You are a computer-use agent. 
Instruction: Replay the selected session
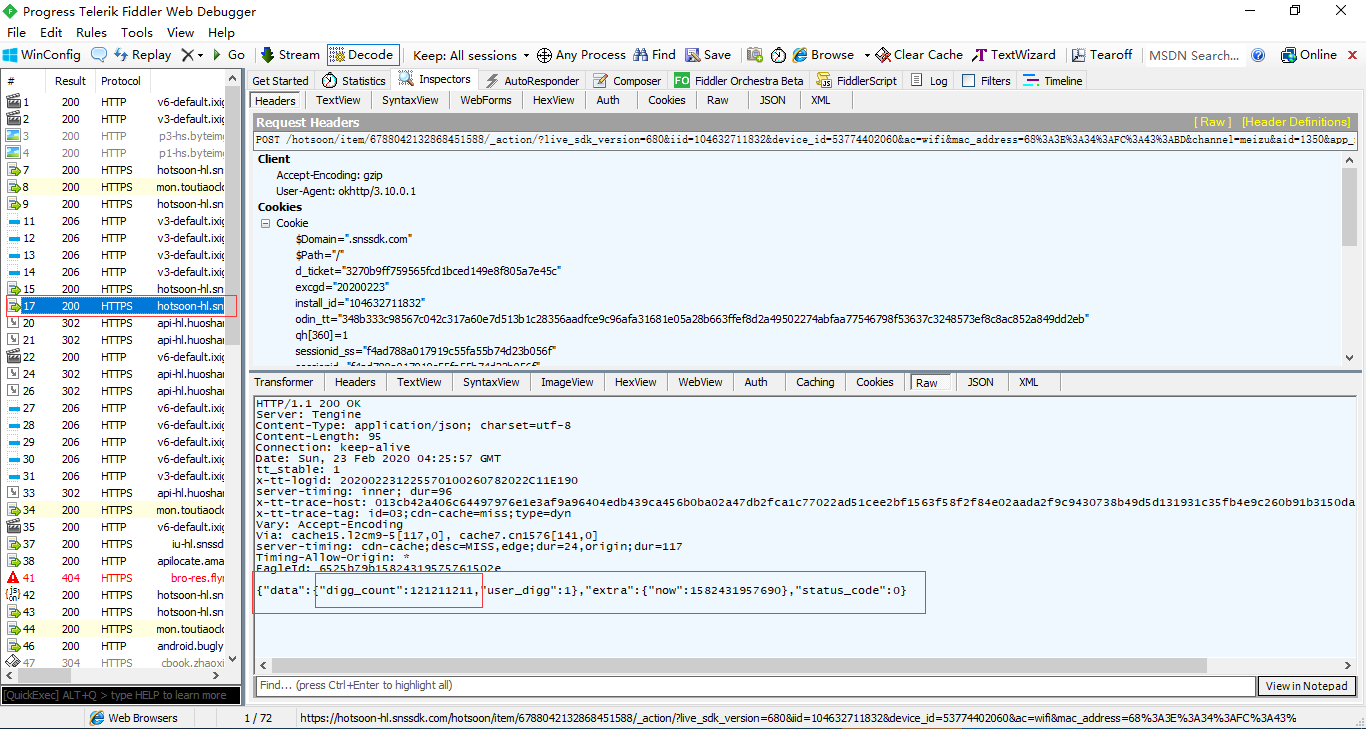pyautogui.click(x=142, y=55)
